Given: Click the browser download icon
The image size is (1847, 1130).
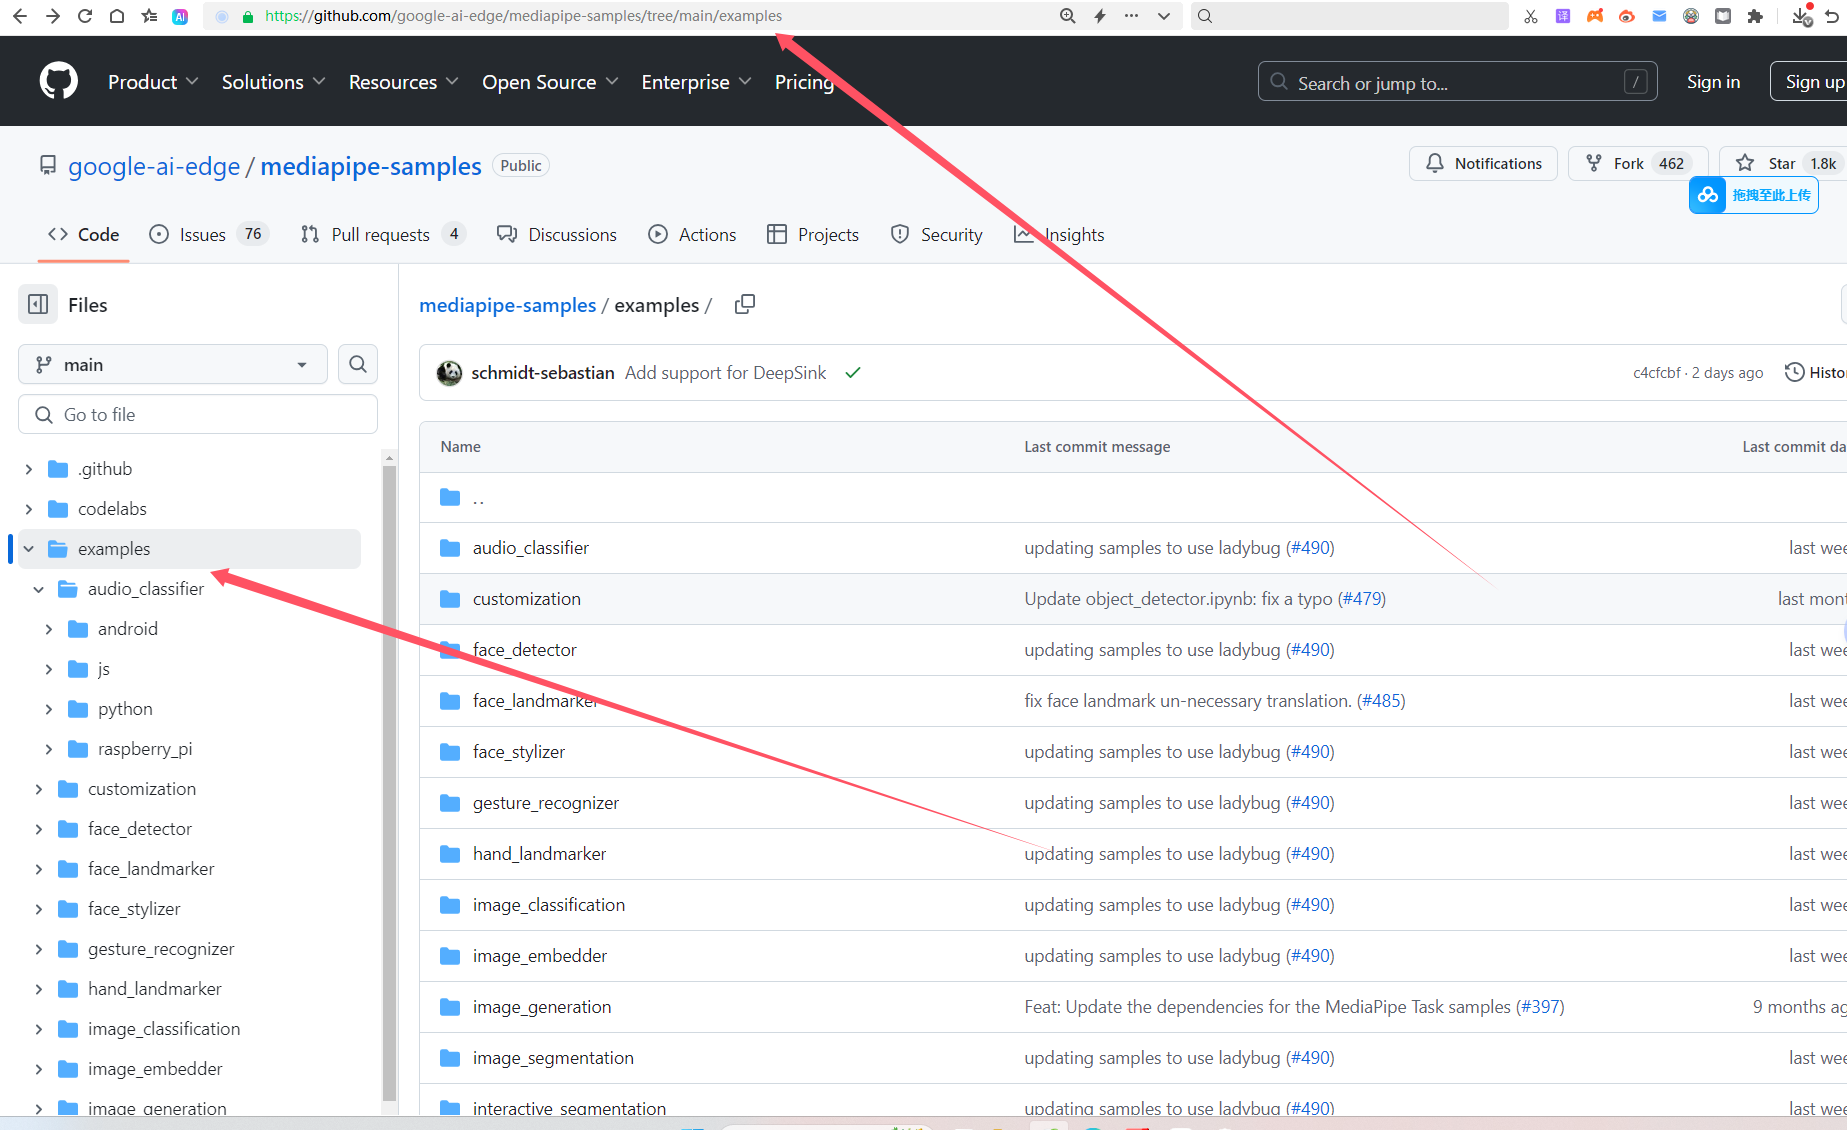Looking at the screenshot, I should (1801, 16).
